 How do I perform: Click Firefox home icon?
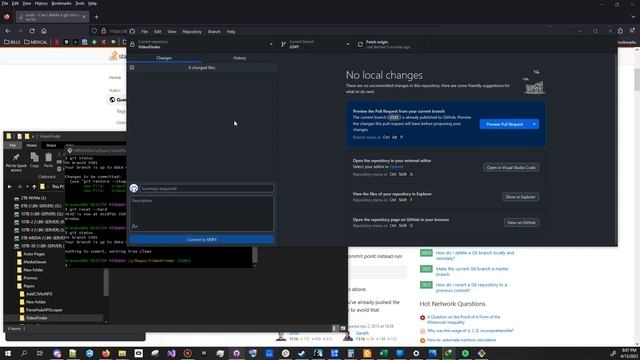pyautogui.click(x=44, y=31)
